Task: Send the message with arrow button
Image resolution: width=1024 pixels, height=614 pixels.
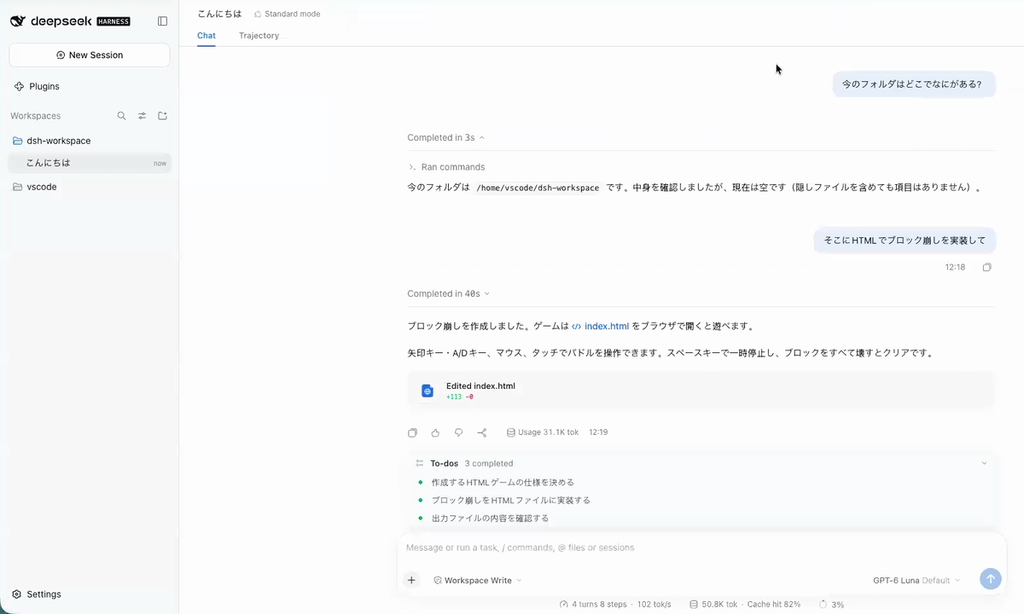Action: tap(990, 579)
